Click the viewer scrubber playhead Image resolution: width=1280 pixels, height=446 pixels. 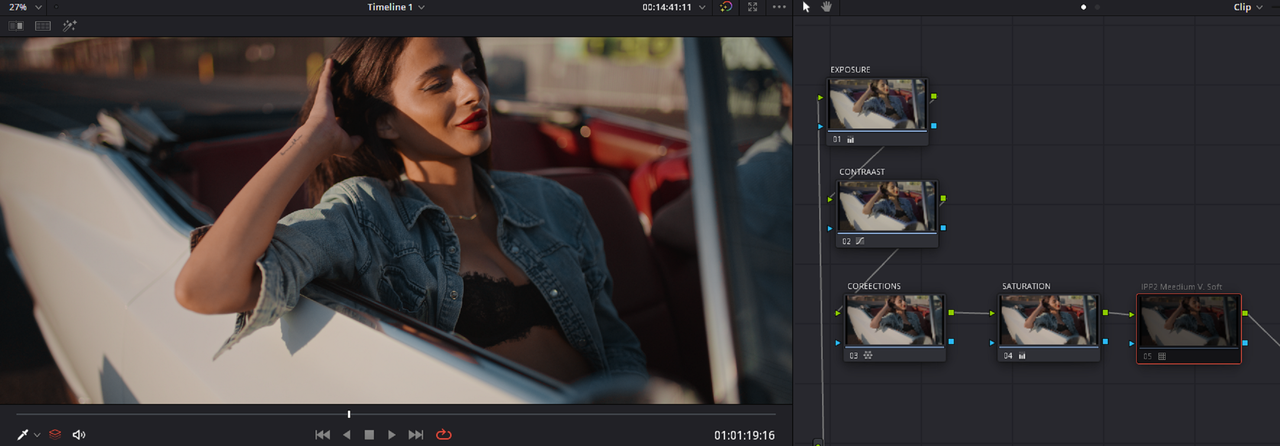[349, 414]
